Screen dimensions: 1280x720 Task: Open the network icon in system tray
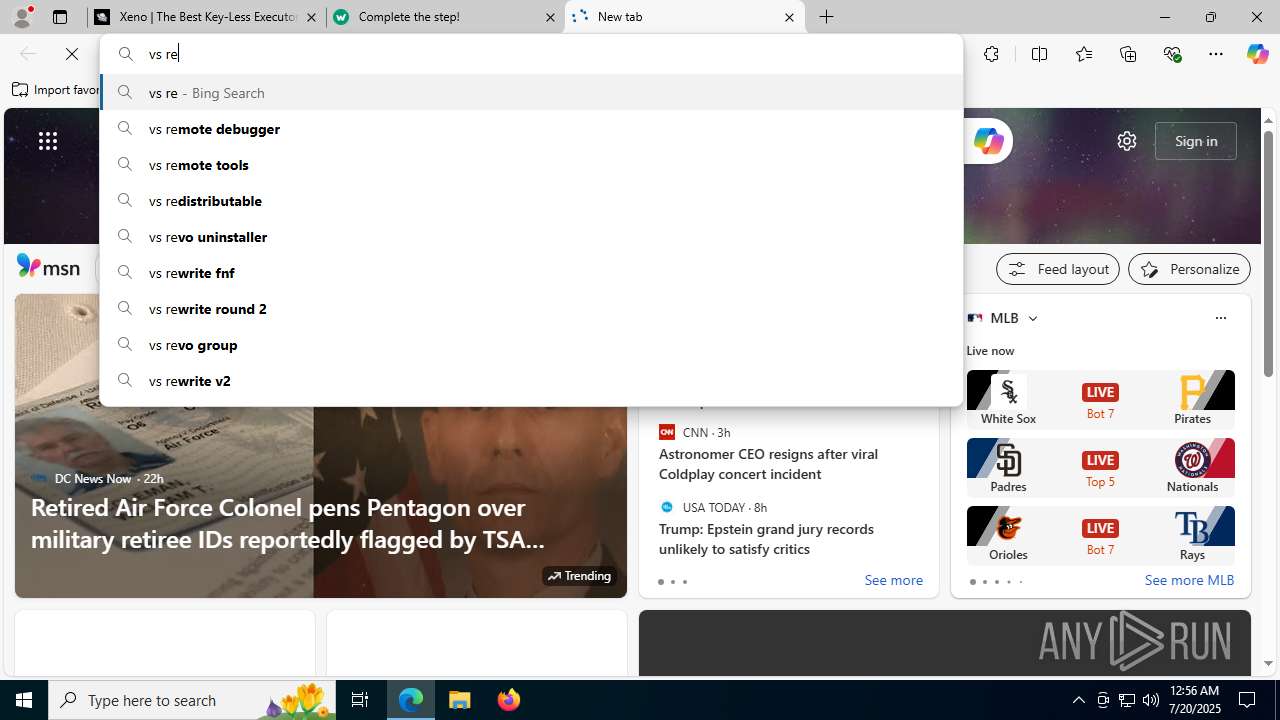[1127, 700]
